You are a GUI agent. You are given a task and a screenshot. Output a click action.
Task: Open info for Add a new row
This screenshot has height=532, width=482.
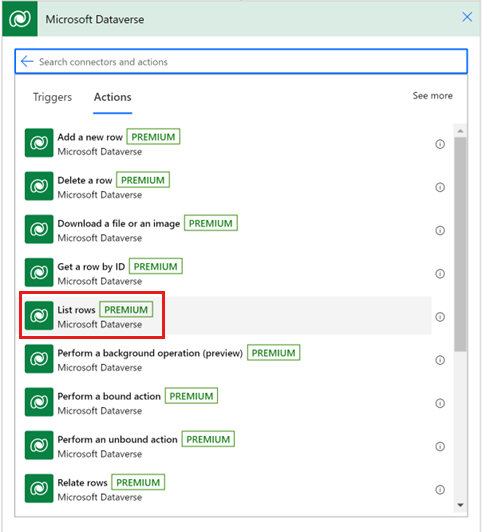pos(440,144)
